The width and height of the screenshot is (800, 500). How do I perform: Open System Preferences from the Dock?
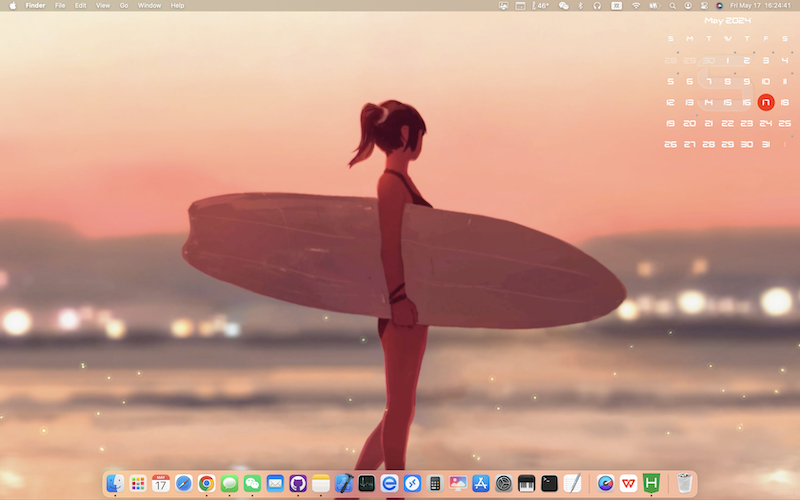504,483
